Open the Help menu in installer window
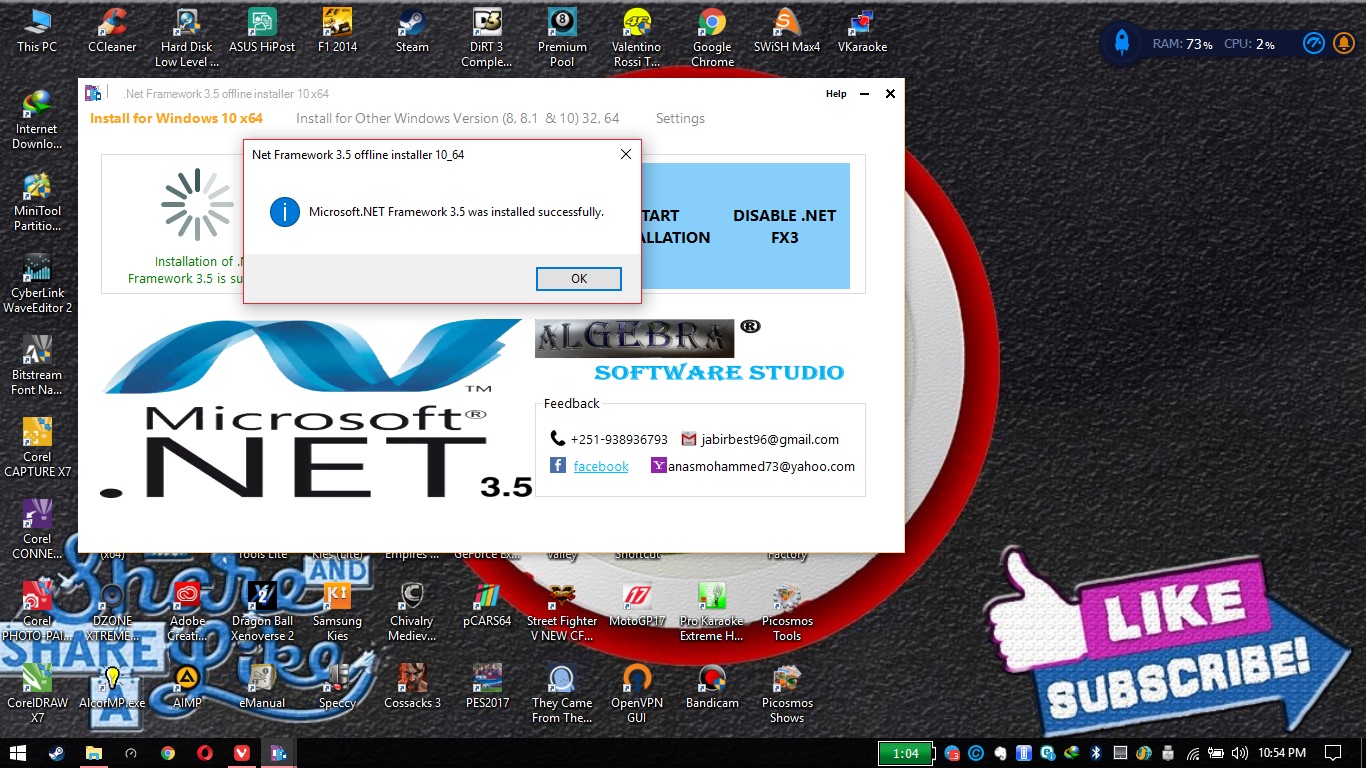 pyautogui.click(x=836, y=94)
